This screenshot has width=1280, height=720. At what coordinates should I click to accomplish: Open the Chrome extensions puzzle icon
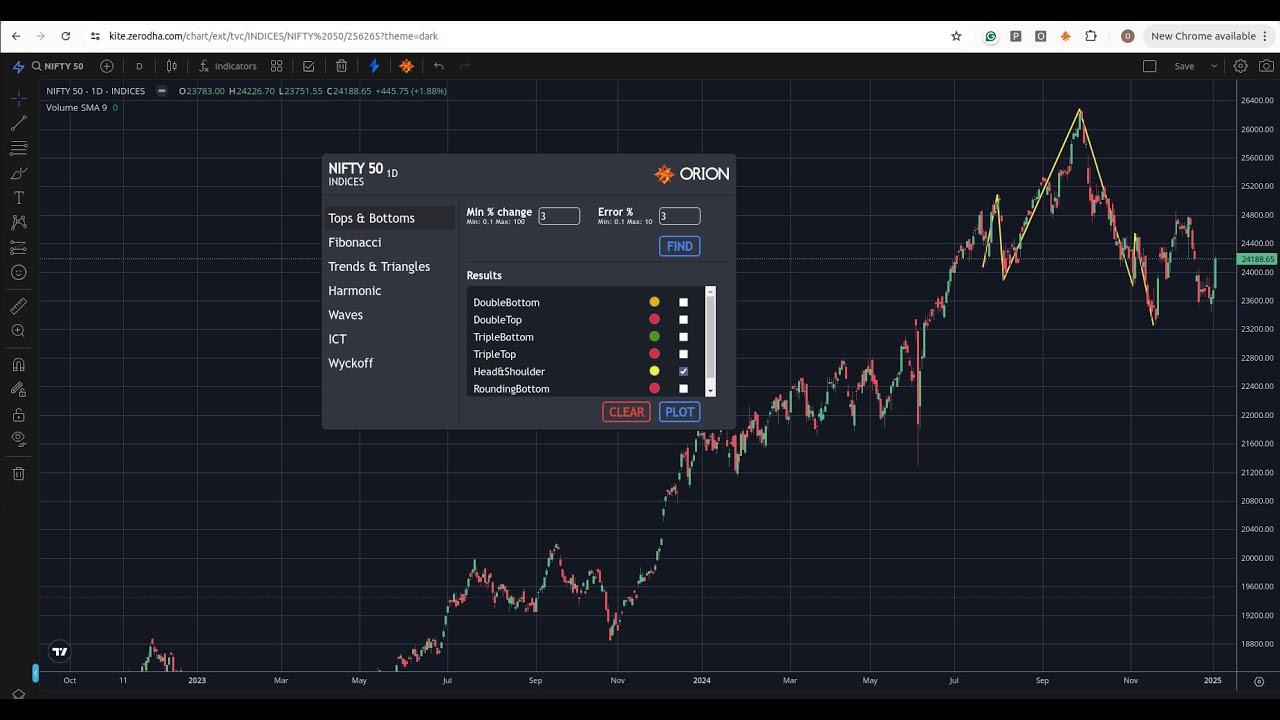(x=1091, y=36)
